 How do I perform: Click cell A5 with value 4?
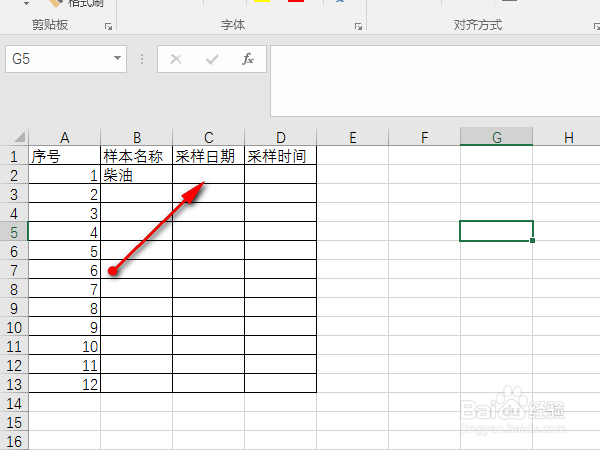(64, 232)
